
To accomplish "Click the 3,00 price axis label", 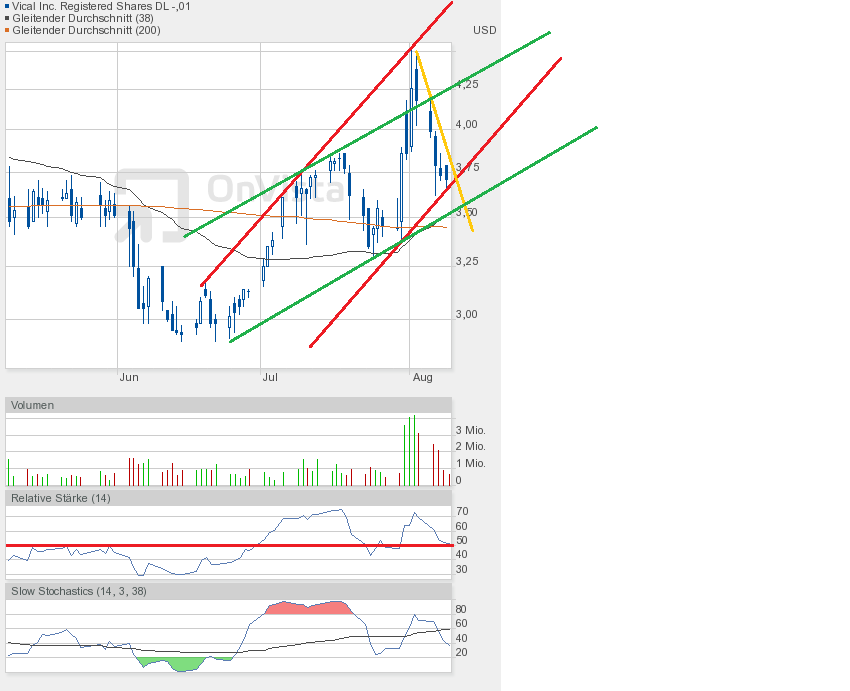I will coord(467,314).
